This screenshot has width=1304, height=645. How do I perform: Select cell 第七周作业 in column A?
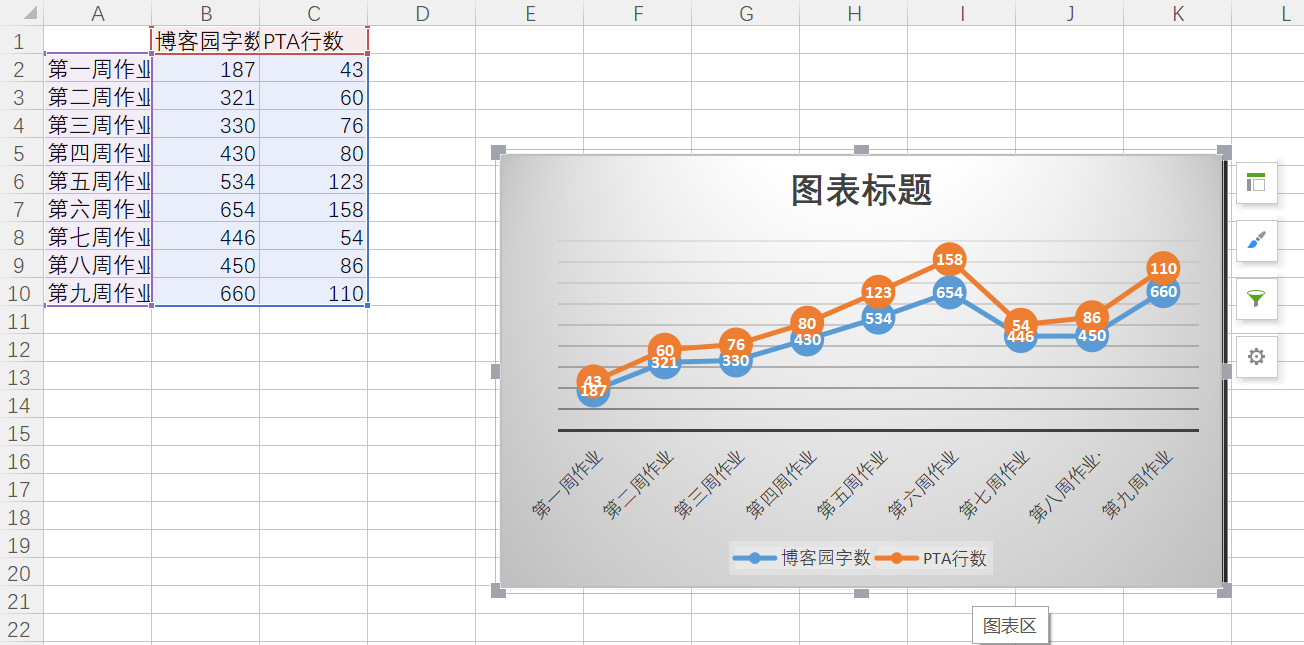(98, 237)
